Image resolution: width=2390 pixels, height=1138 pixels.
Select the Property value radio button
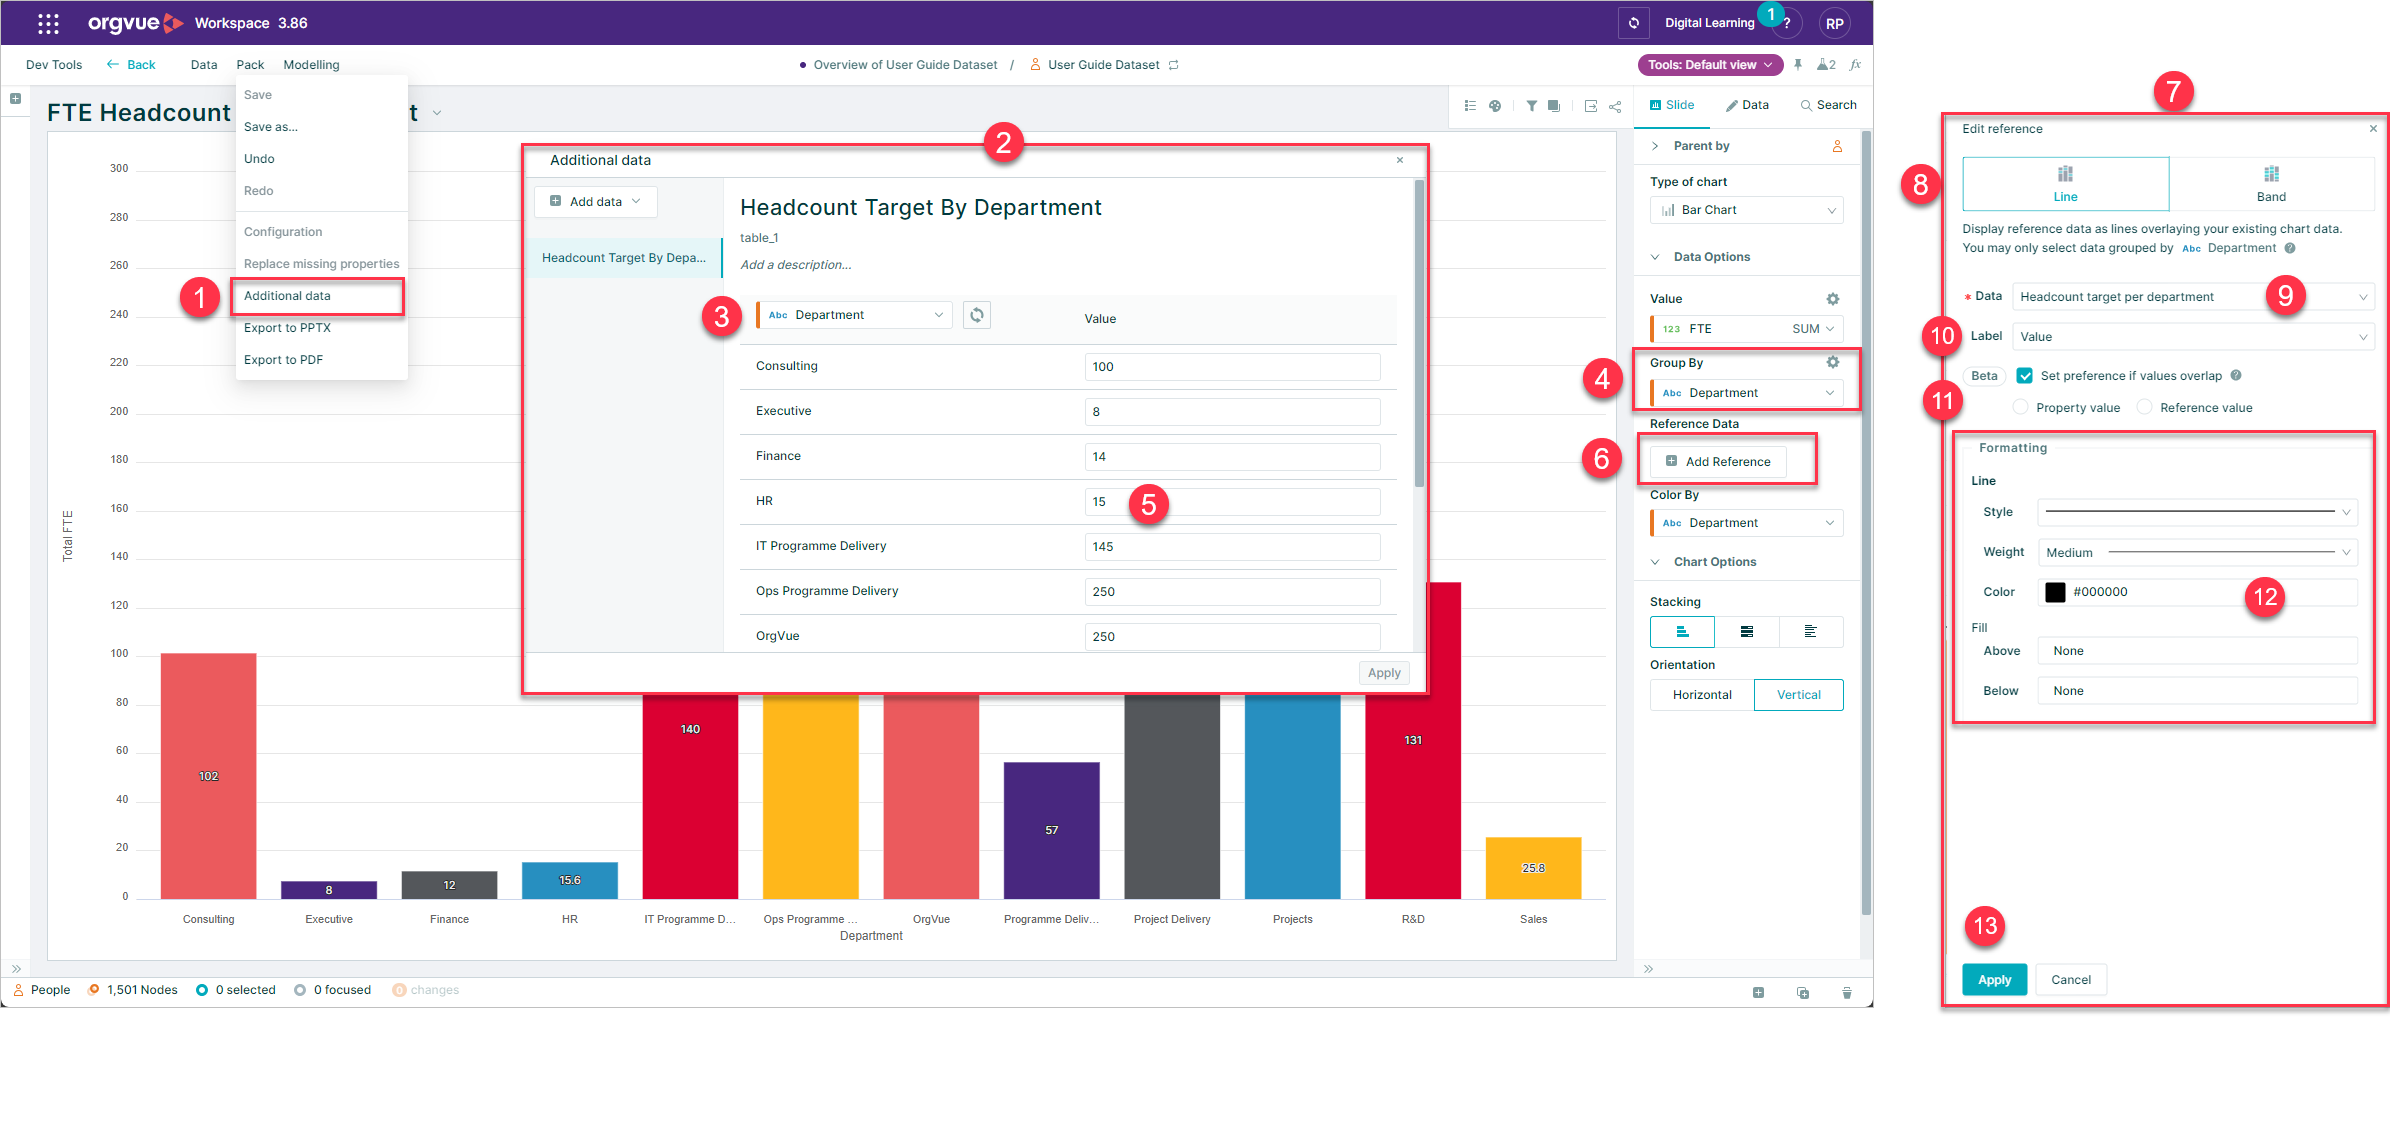pyautogui.click(x=2021, y=407)
